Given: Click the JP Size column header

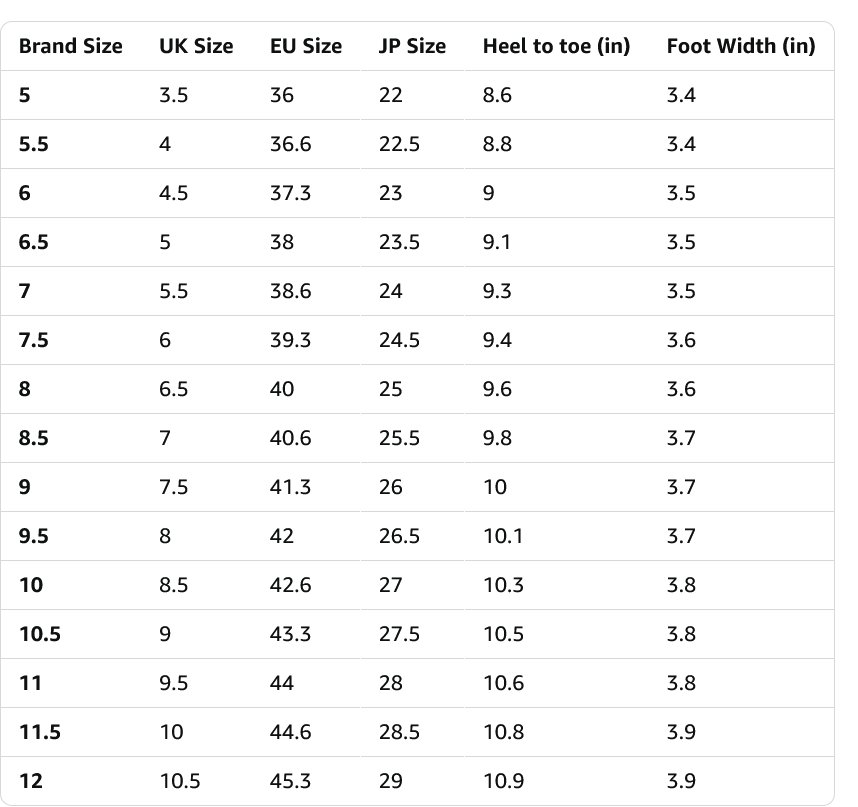Looking at the screenshot, I should pos(412,46).
